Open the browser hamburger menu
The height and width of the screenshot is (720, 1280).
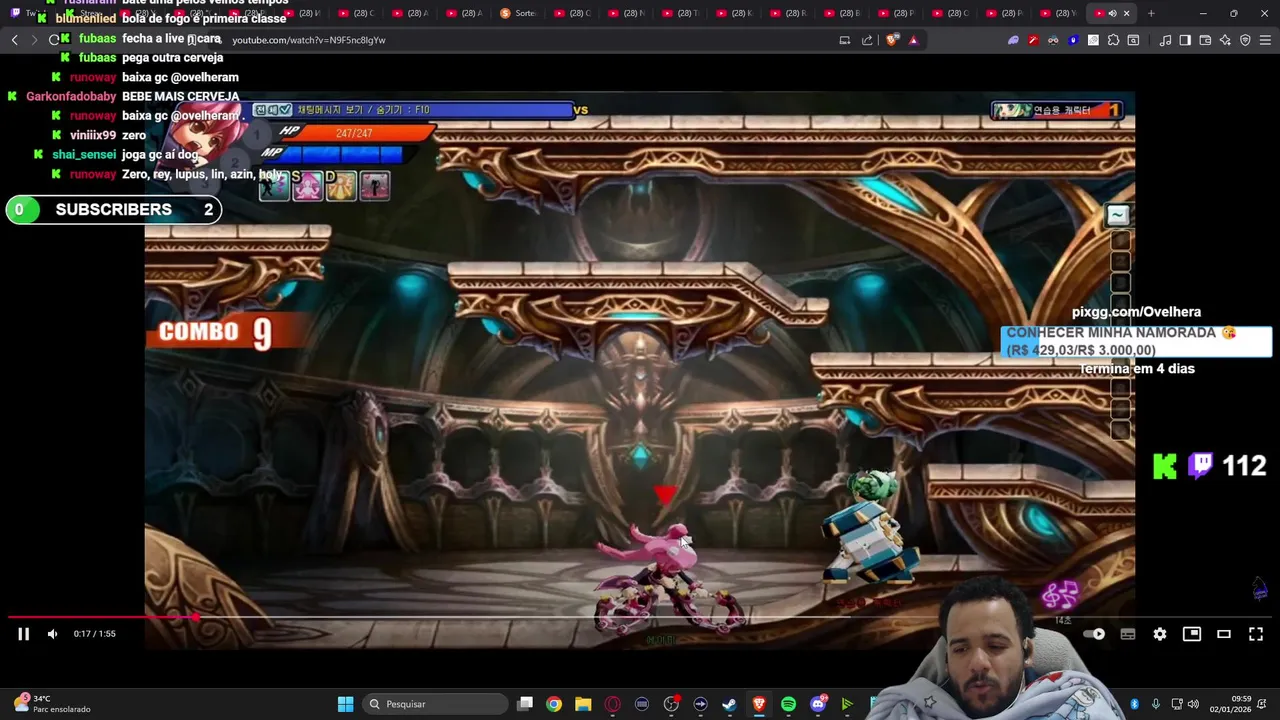click(1265, 40)
